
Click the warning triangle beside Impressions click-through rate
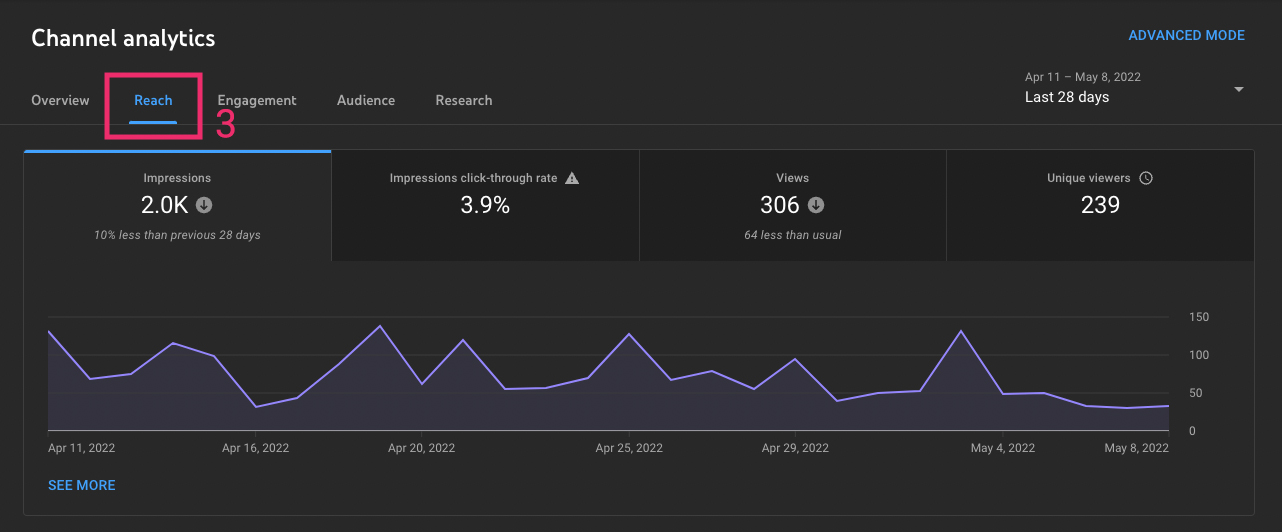click(x=572, y=178)
